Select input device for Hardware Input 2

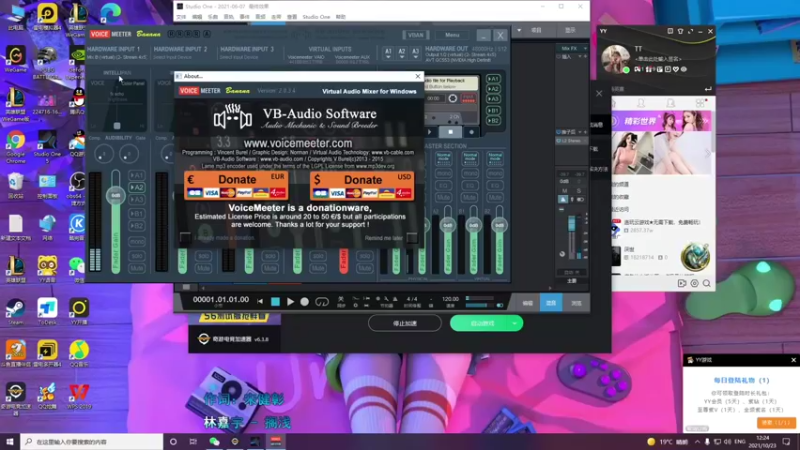click(x=173, y=57)
